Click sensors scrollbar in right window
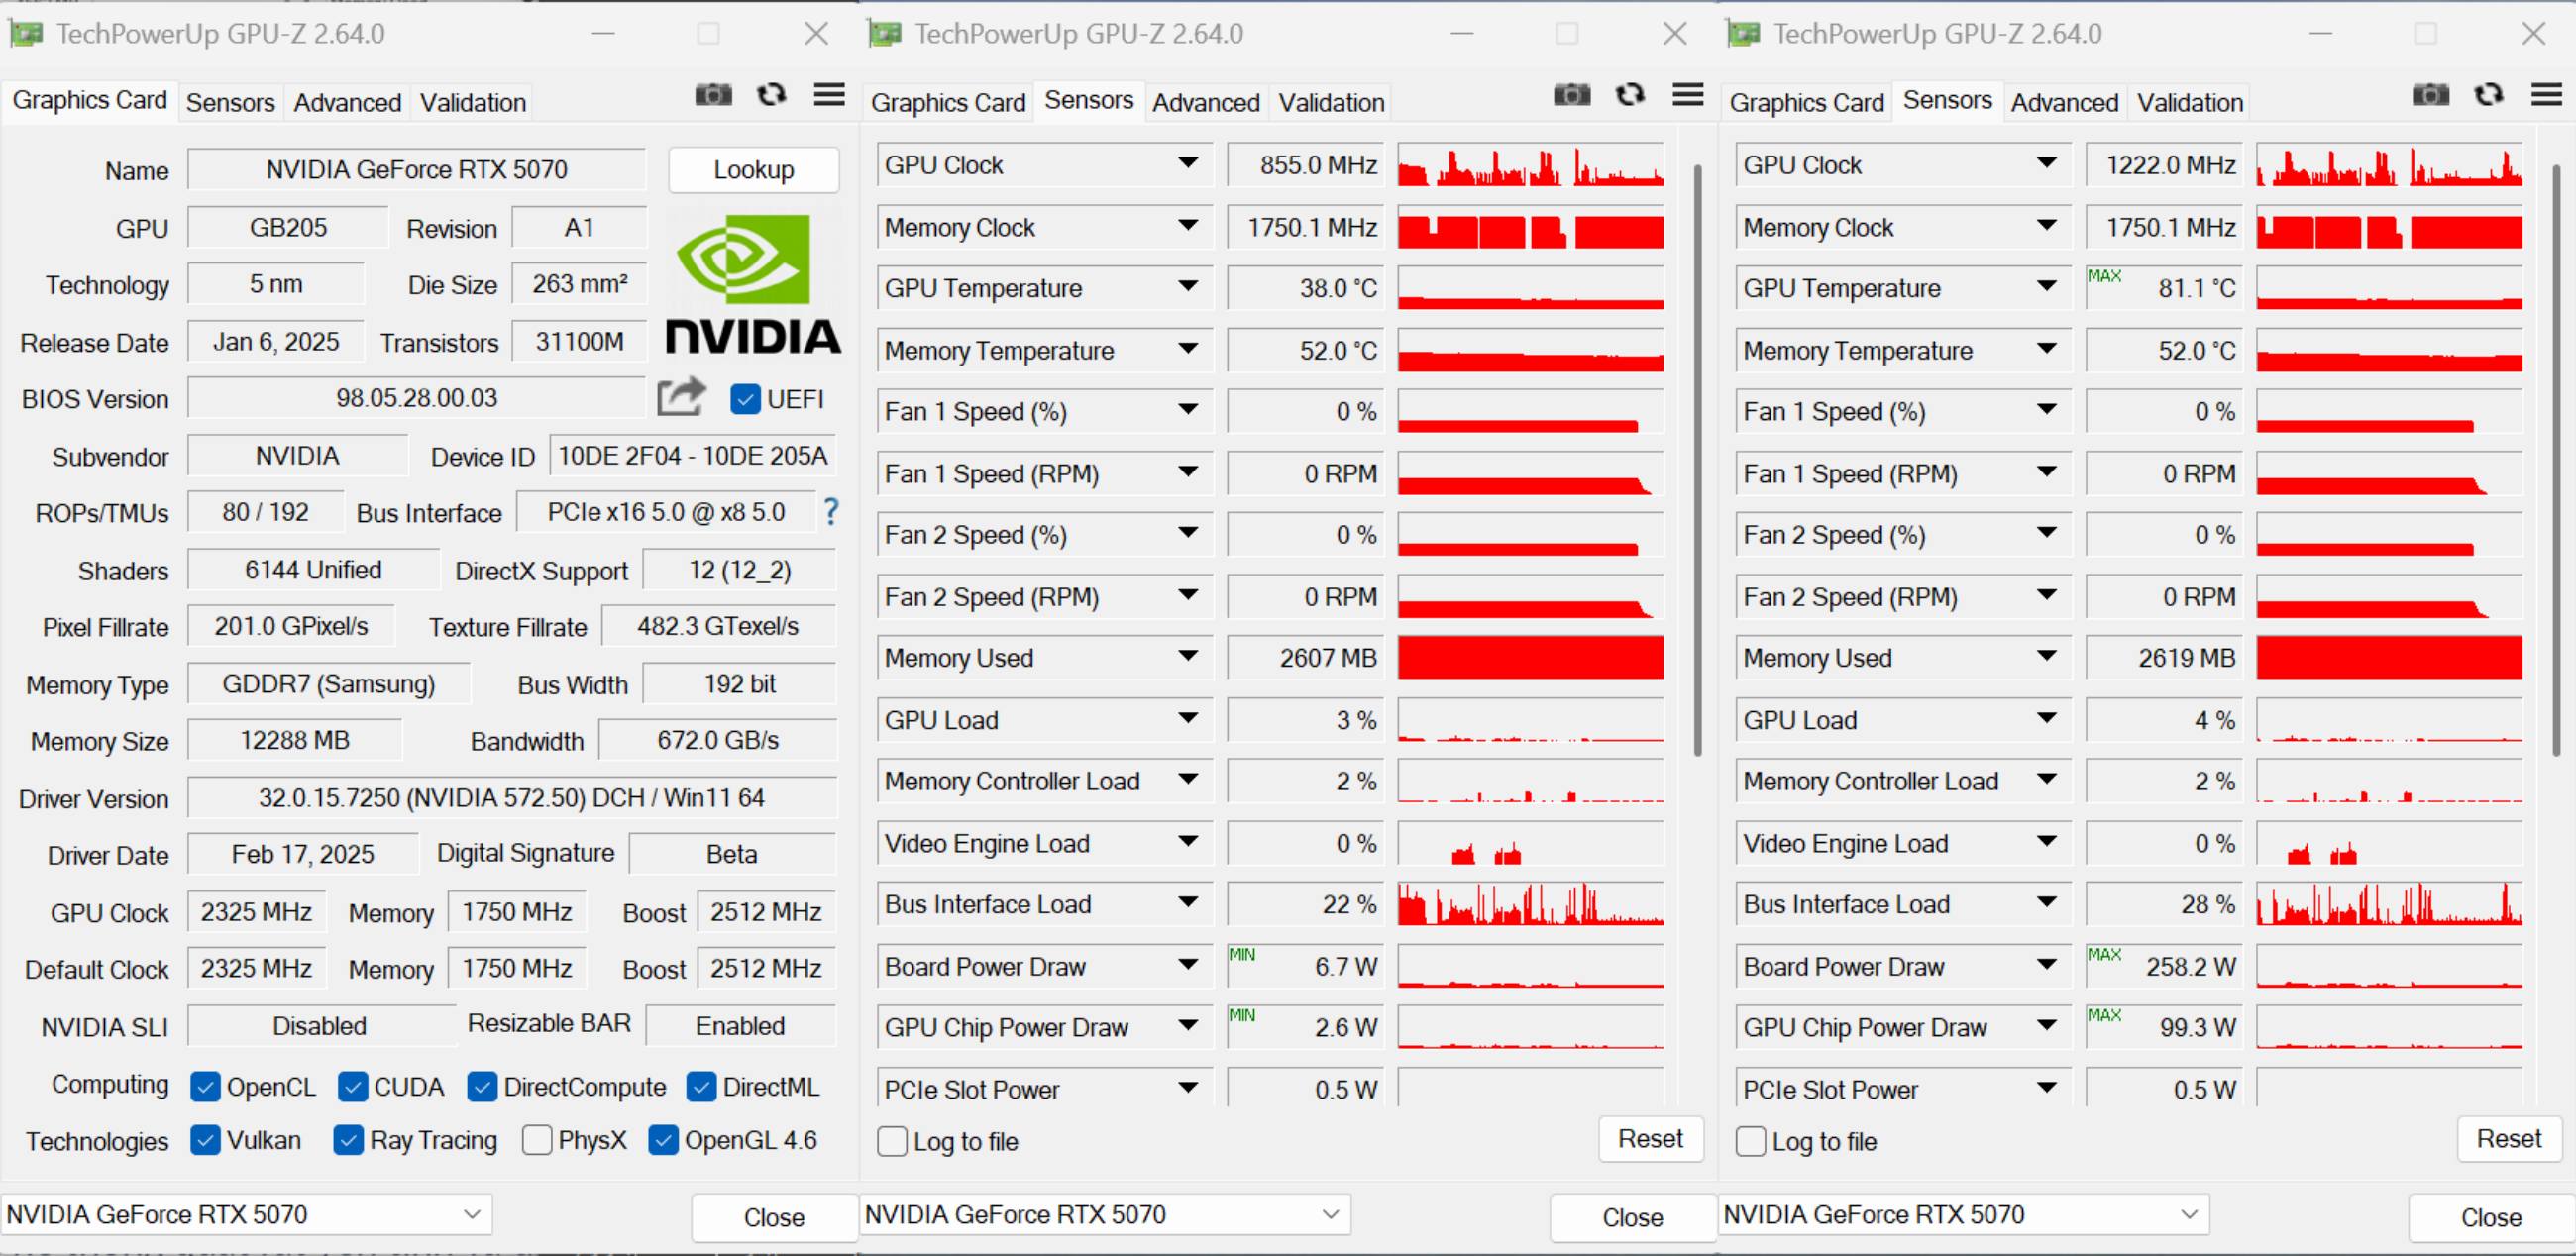 pyautogui.click(x=2557, y=460)
